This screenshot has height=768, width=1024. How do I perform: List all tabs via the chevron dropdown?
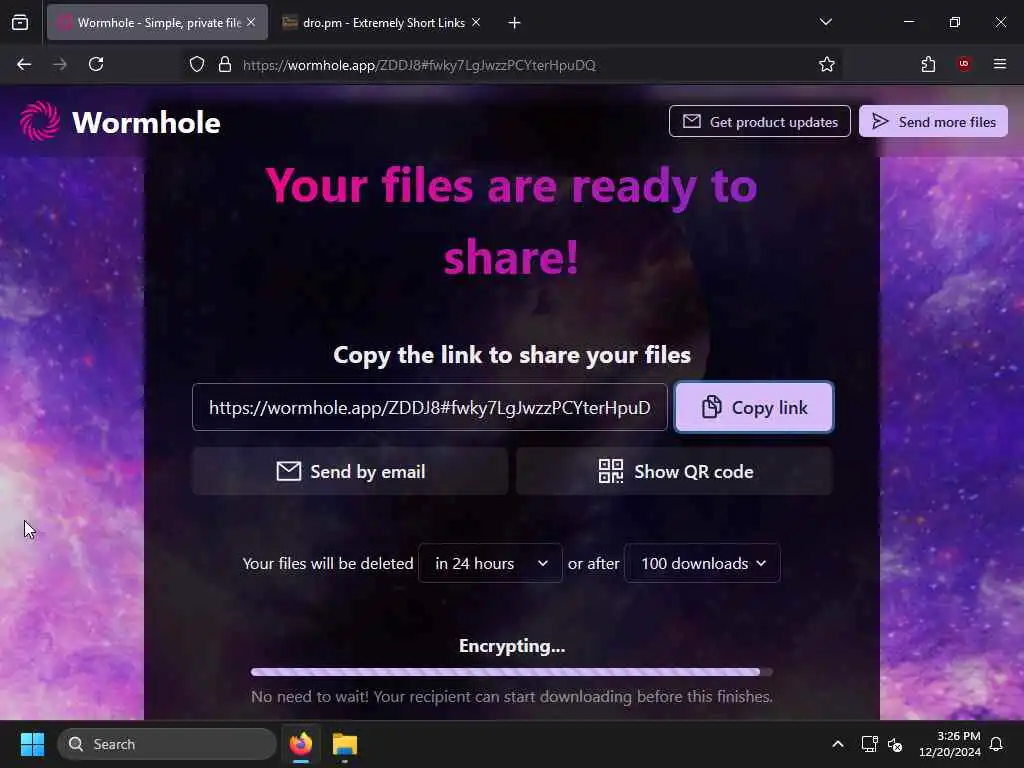[x=825, y=22]
